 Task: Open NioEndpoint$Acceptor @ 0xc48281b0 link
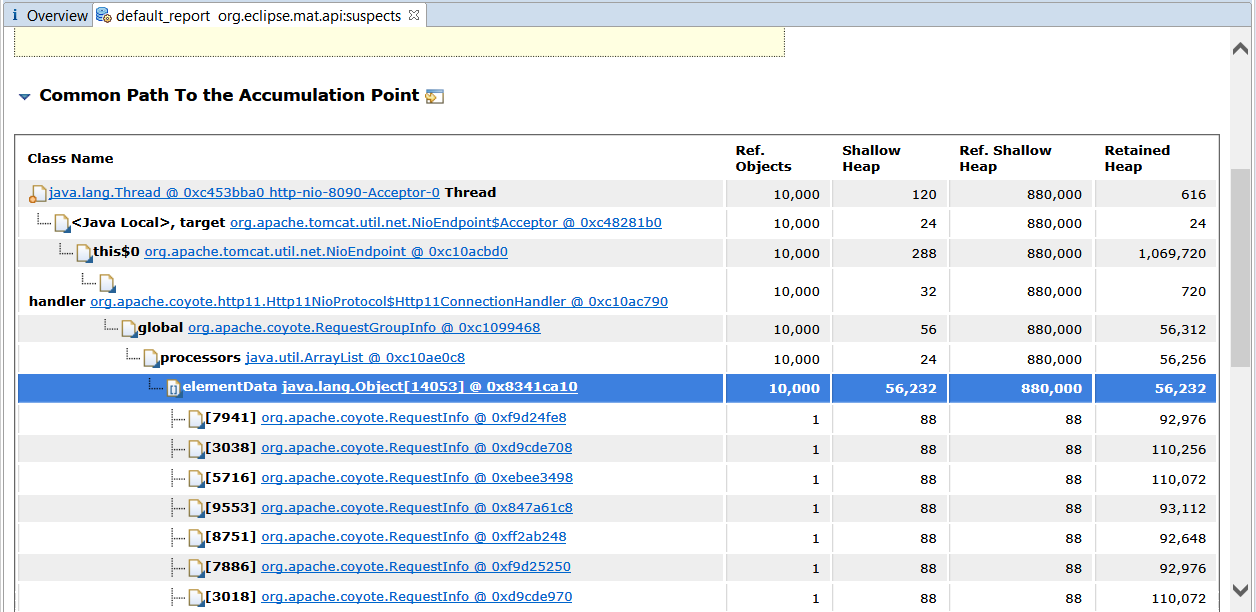tap(445, 222)
